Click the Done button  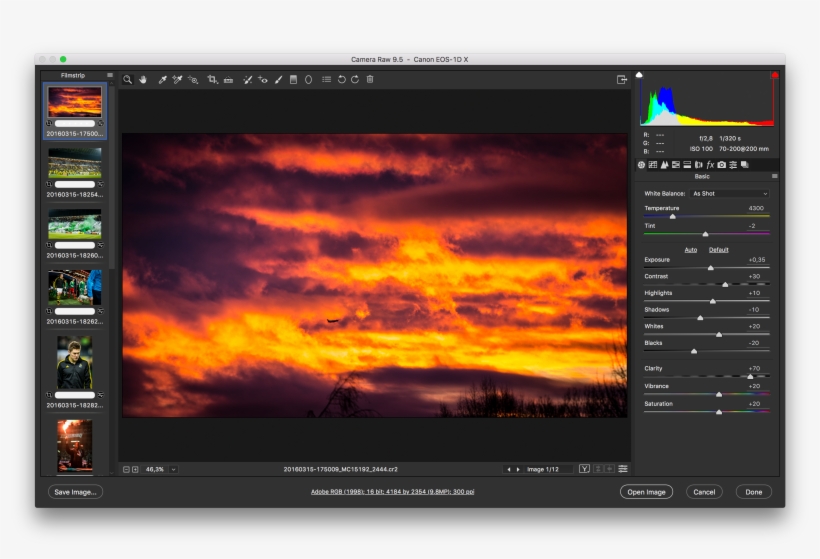click(x=754, y=492)
